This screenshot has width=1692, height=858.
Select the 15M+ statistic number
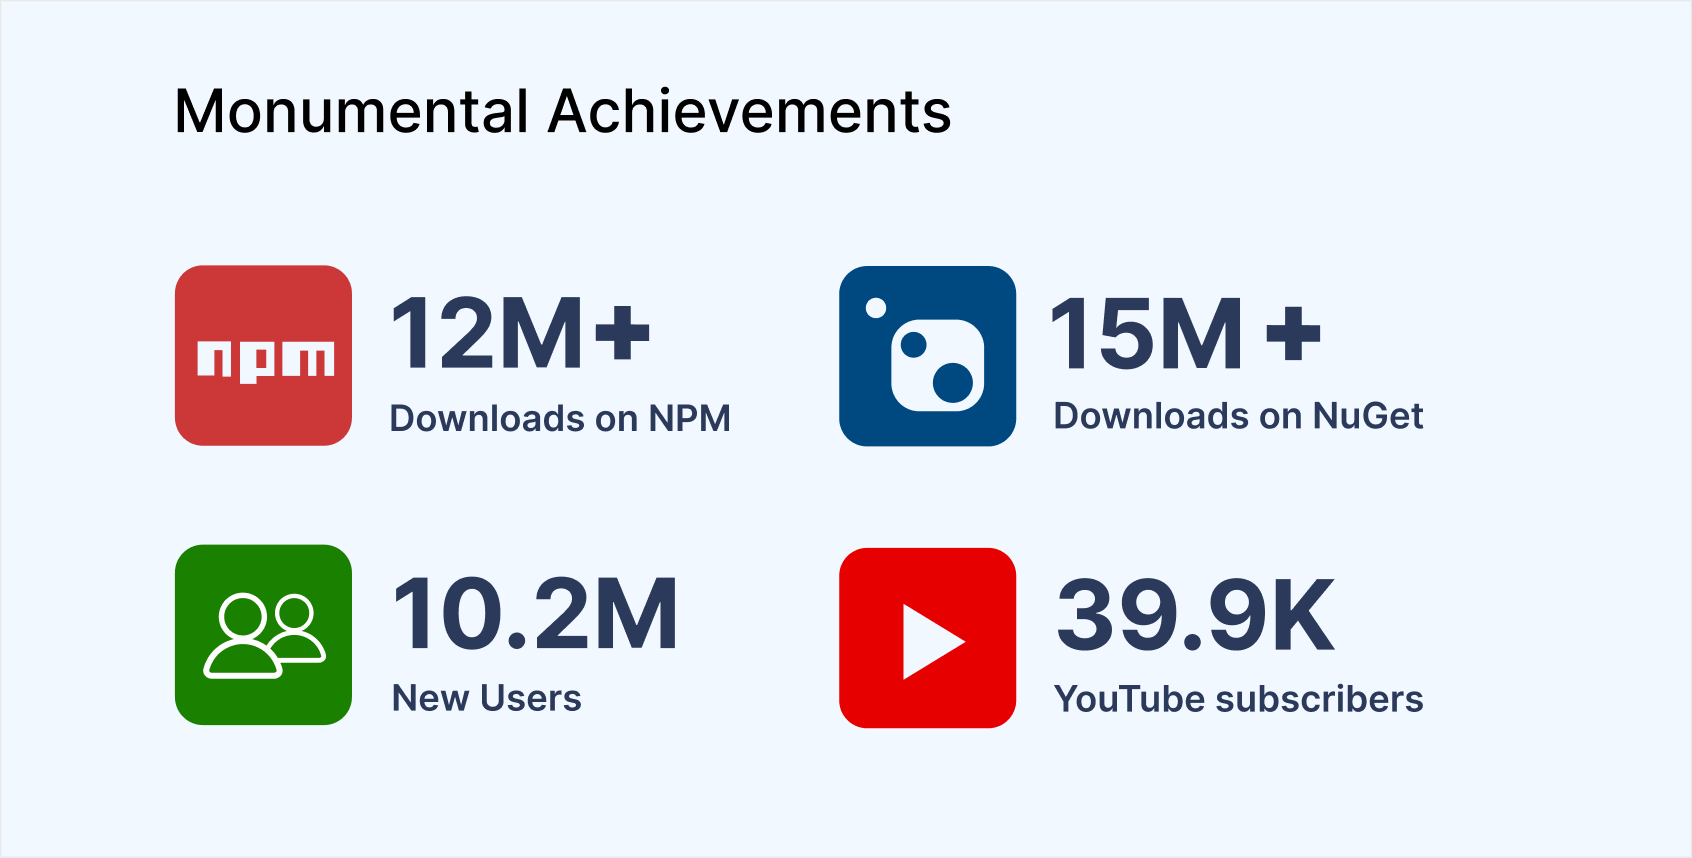coord(1185,335)
